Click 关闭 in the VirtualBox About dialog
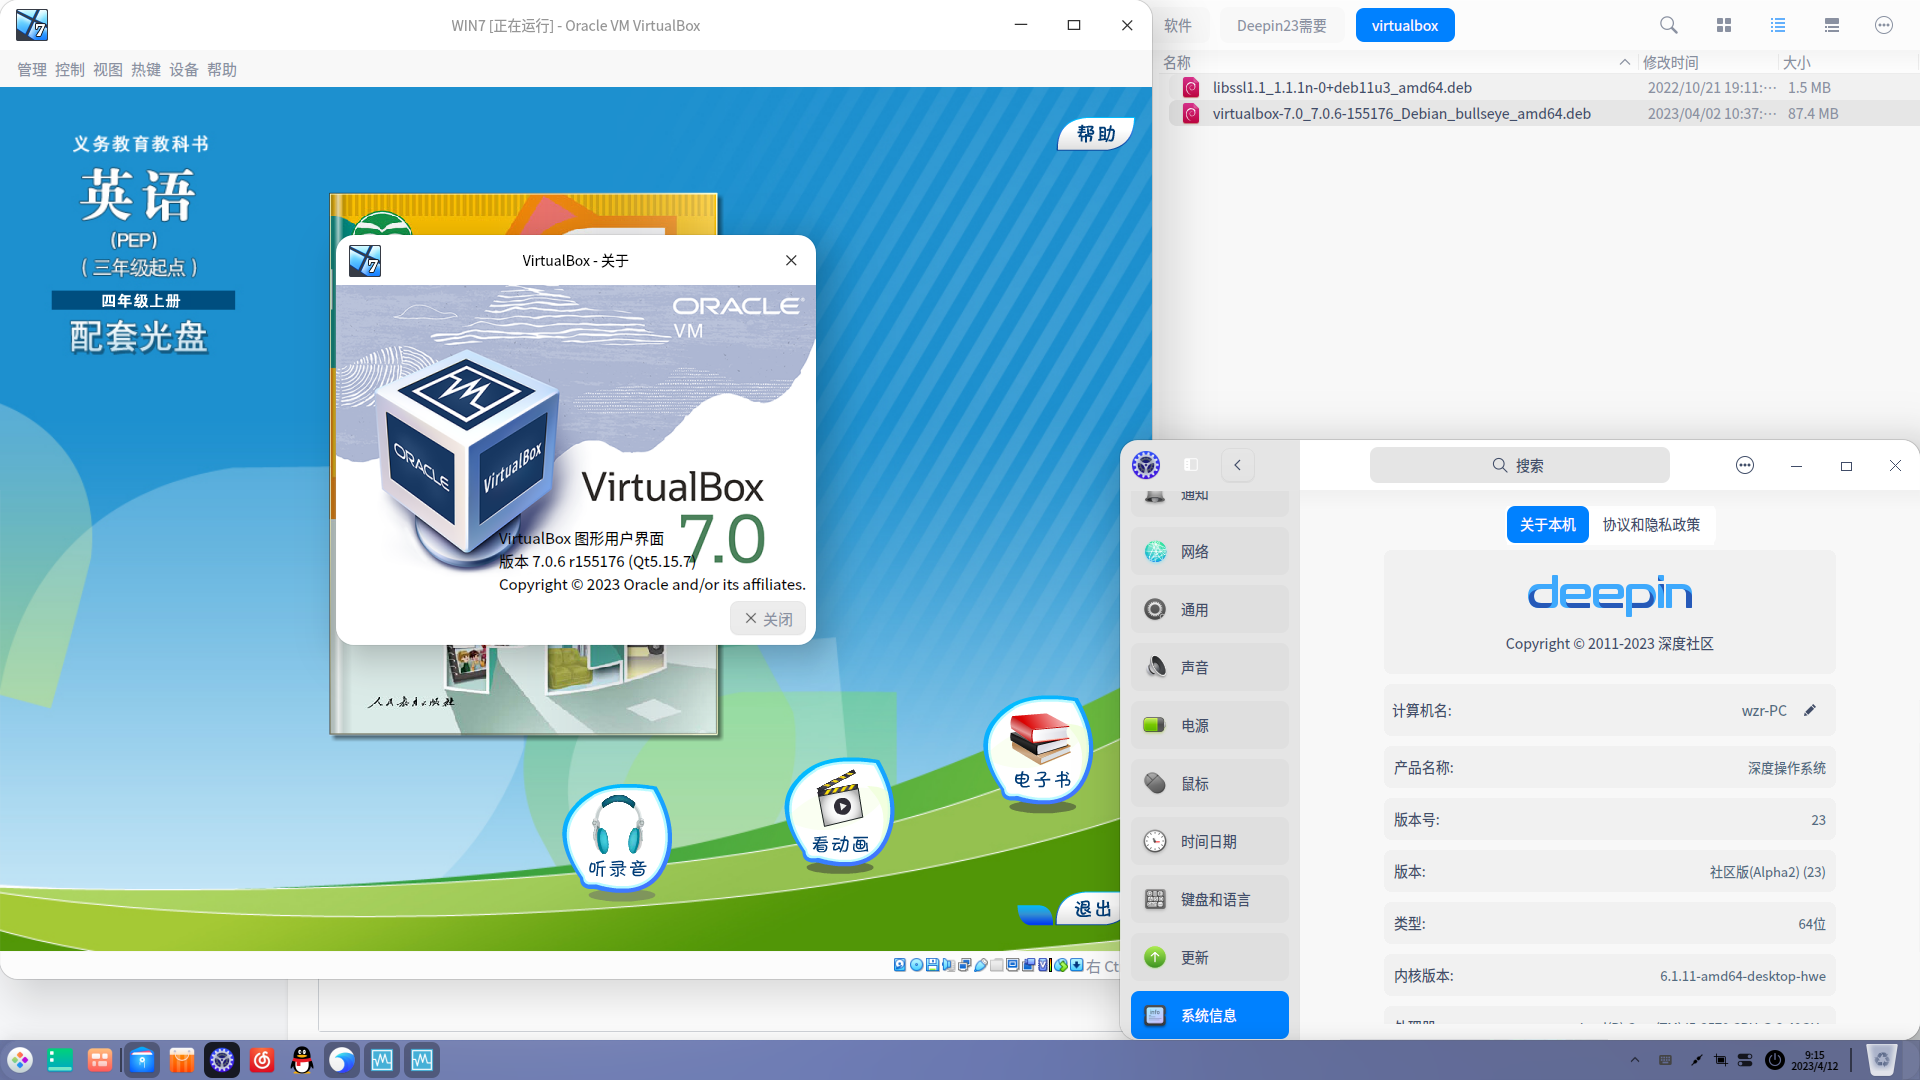Screen dimensions: 1920x1080 [x=768, y=618]
